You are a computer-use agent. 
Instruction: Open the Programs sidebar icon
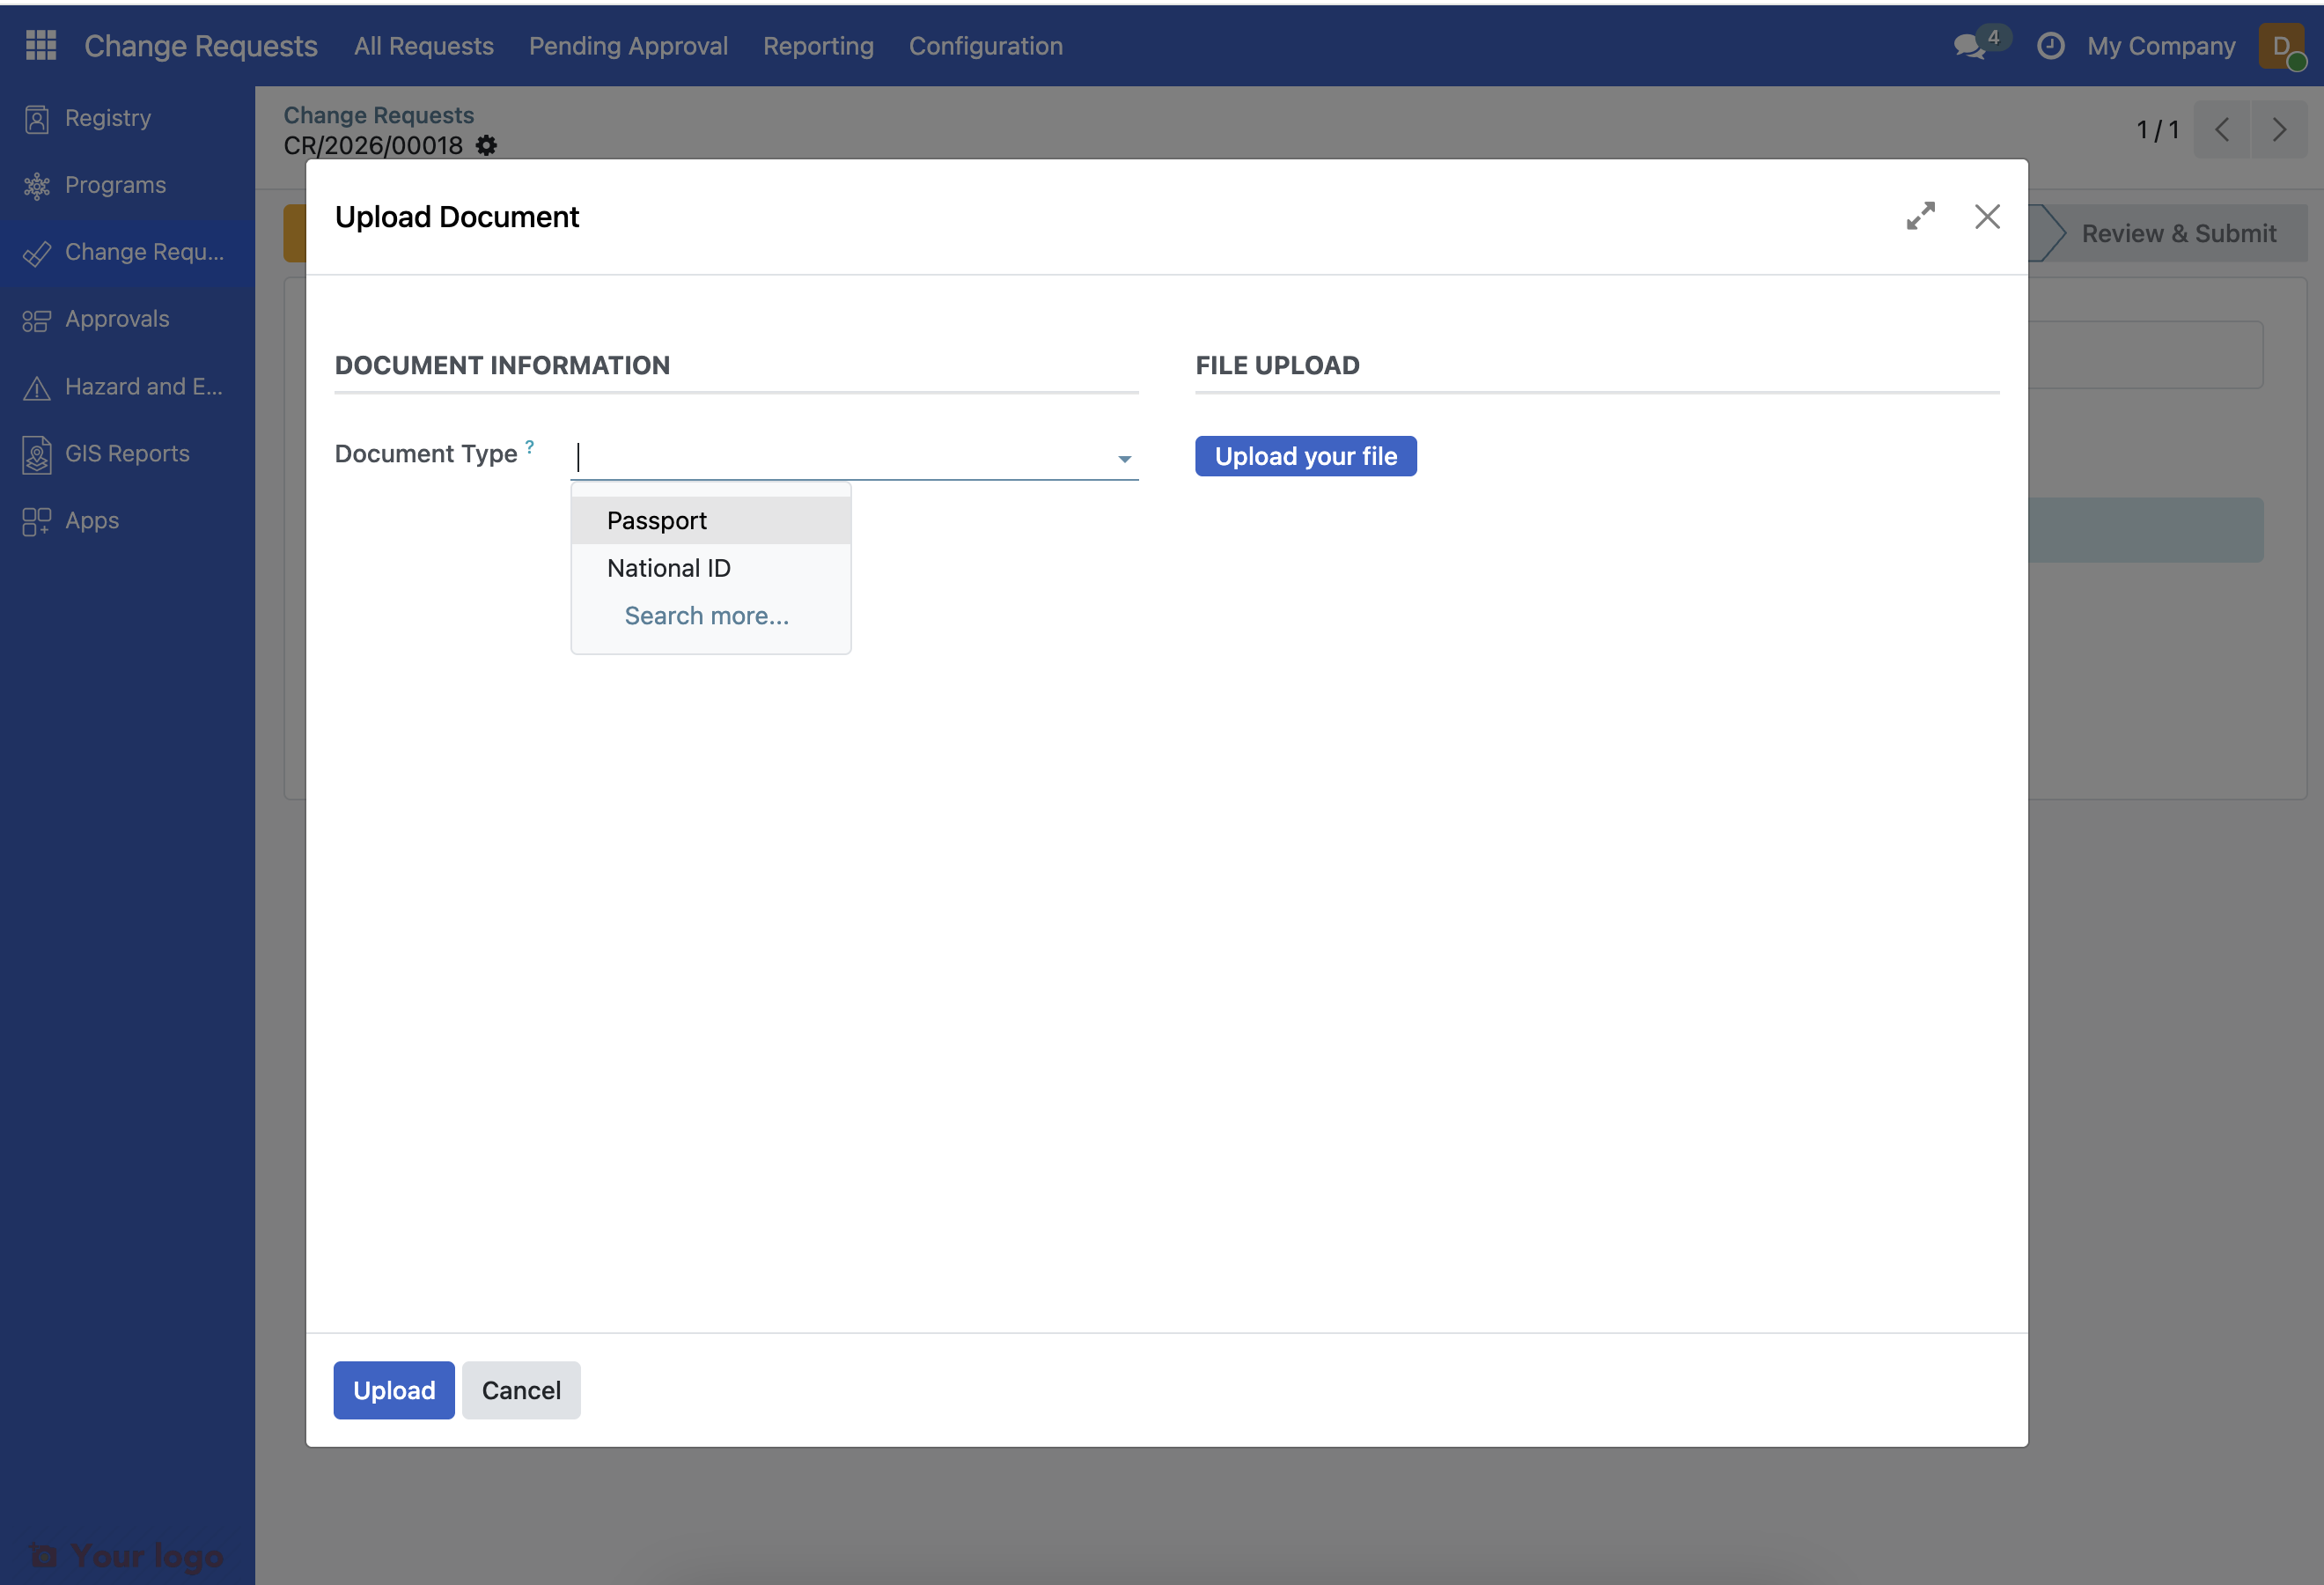[x=37, y=186]
